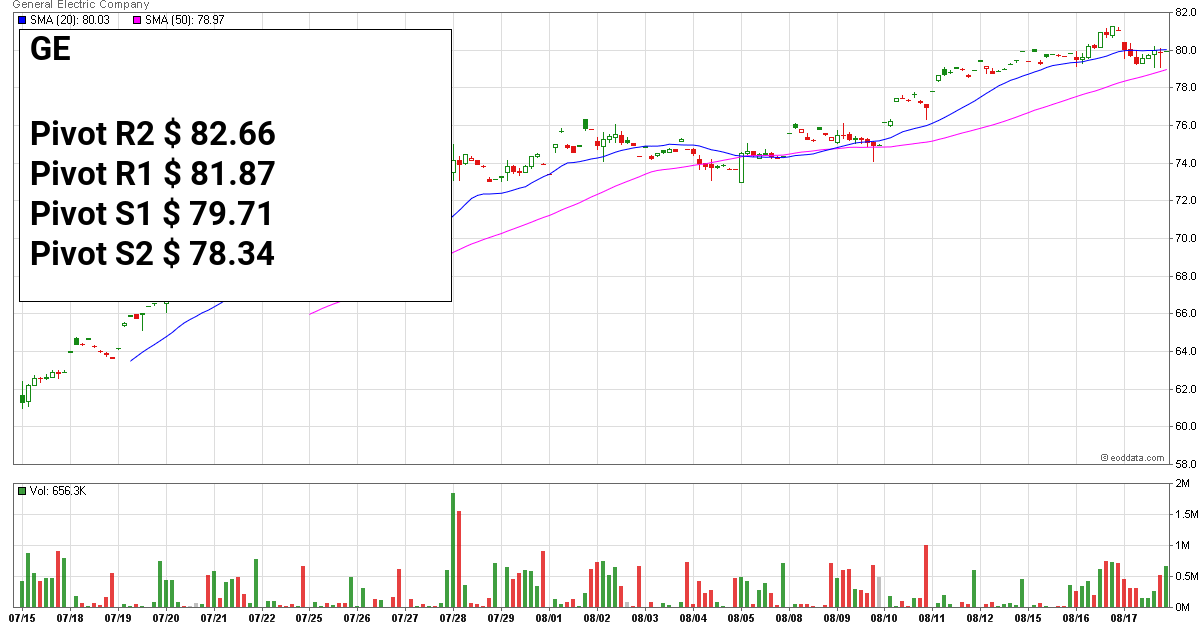Click the 07/26 date axis label
Screen dimensions: 1200x628
point(358,619)
